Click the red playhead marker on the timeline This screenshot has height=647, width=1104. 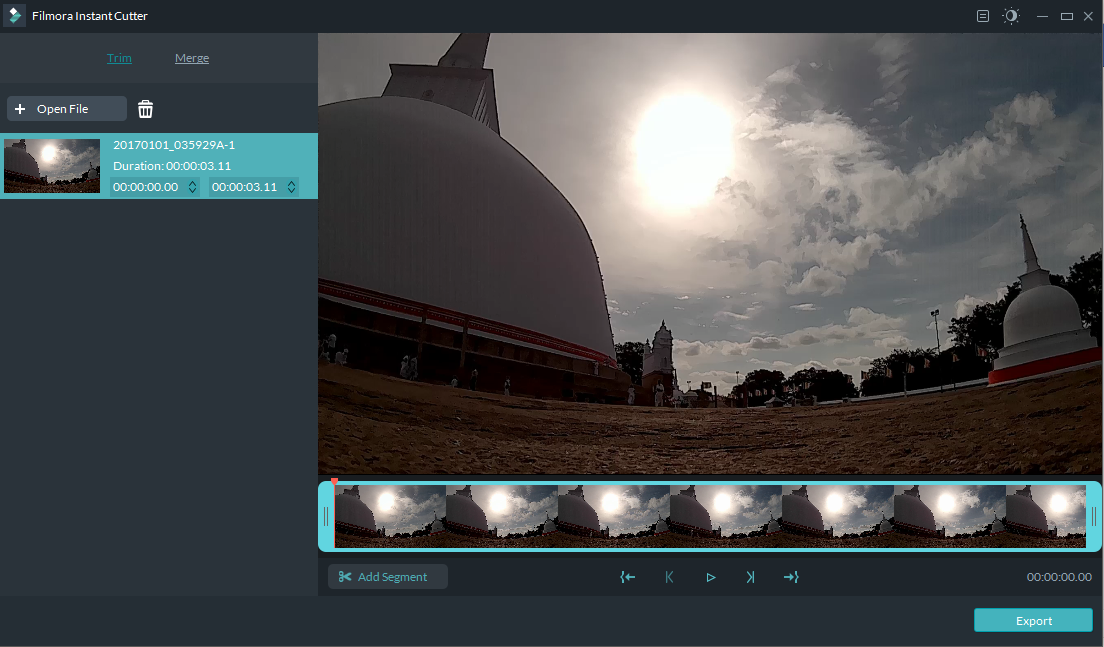[x=333, y=481]
